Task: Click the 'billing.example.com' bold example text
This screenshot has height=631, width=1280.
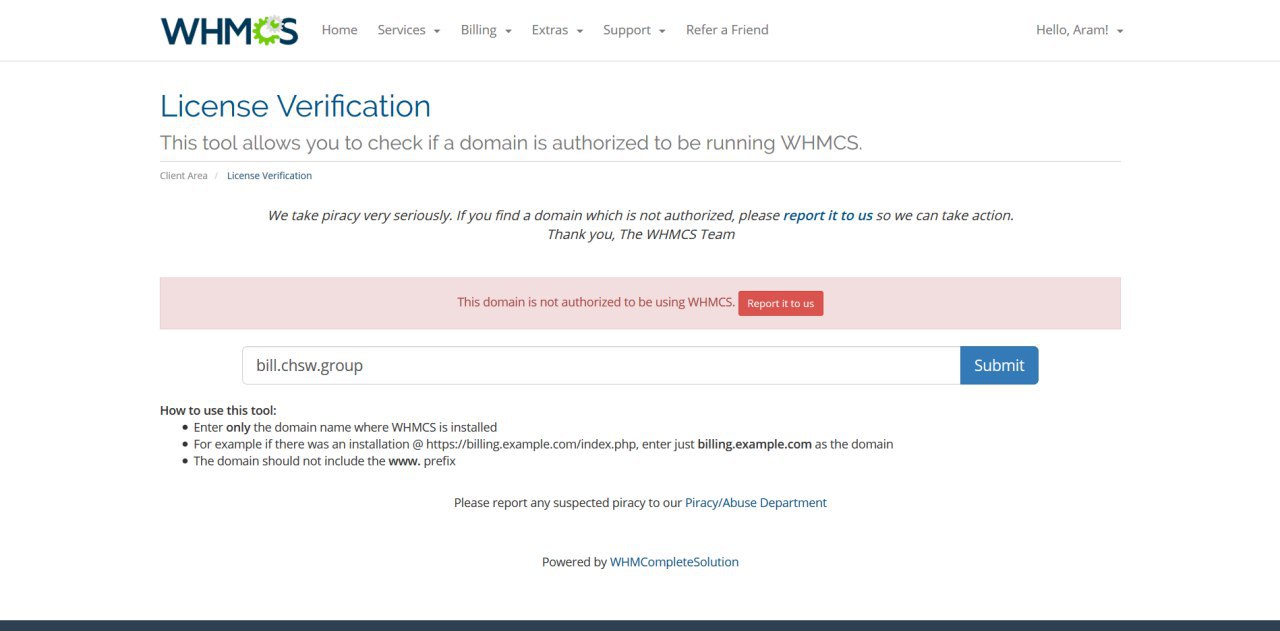Action: 754,444
